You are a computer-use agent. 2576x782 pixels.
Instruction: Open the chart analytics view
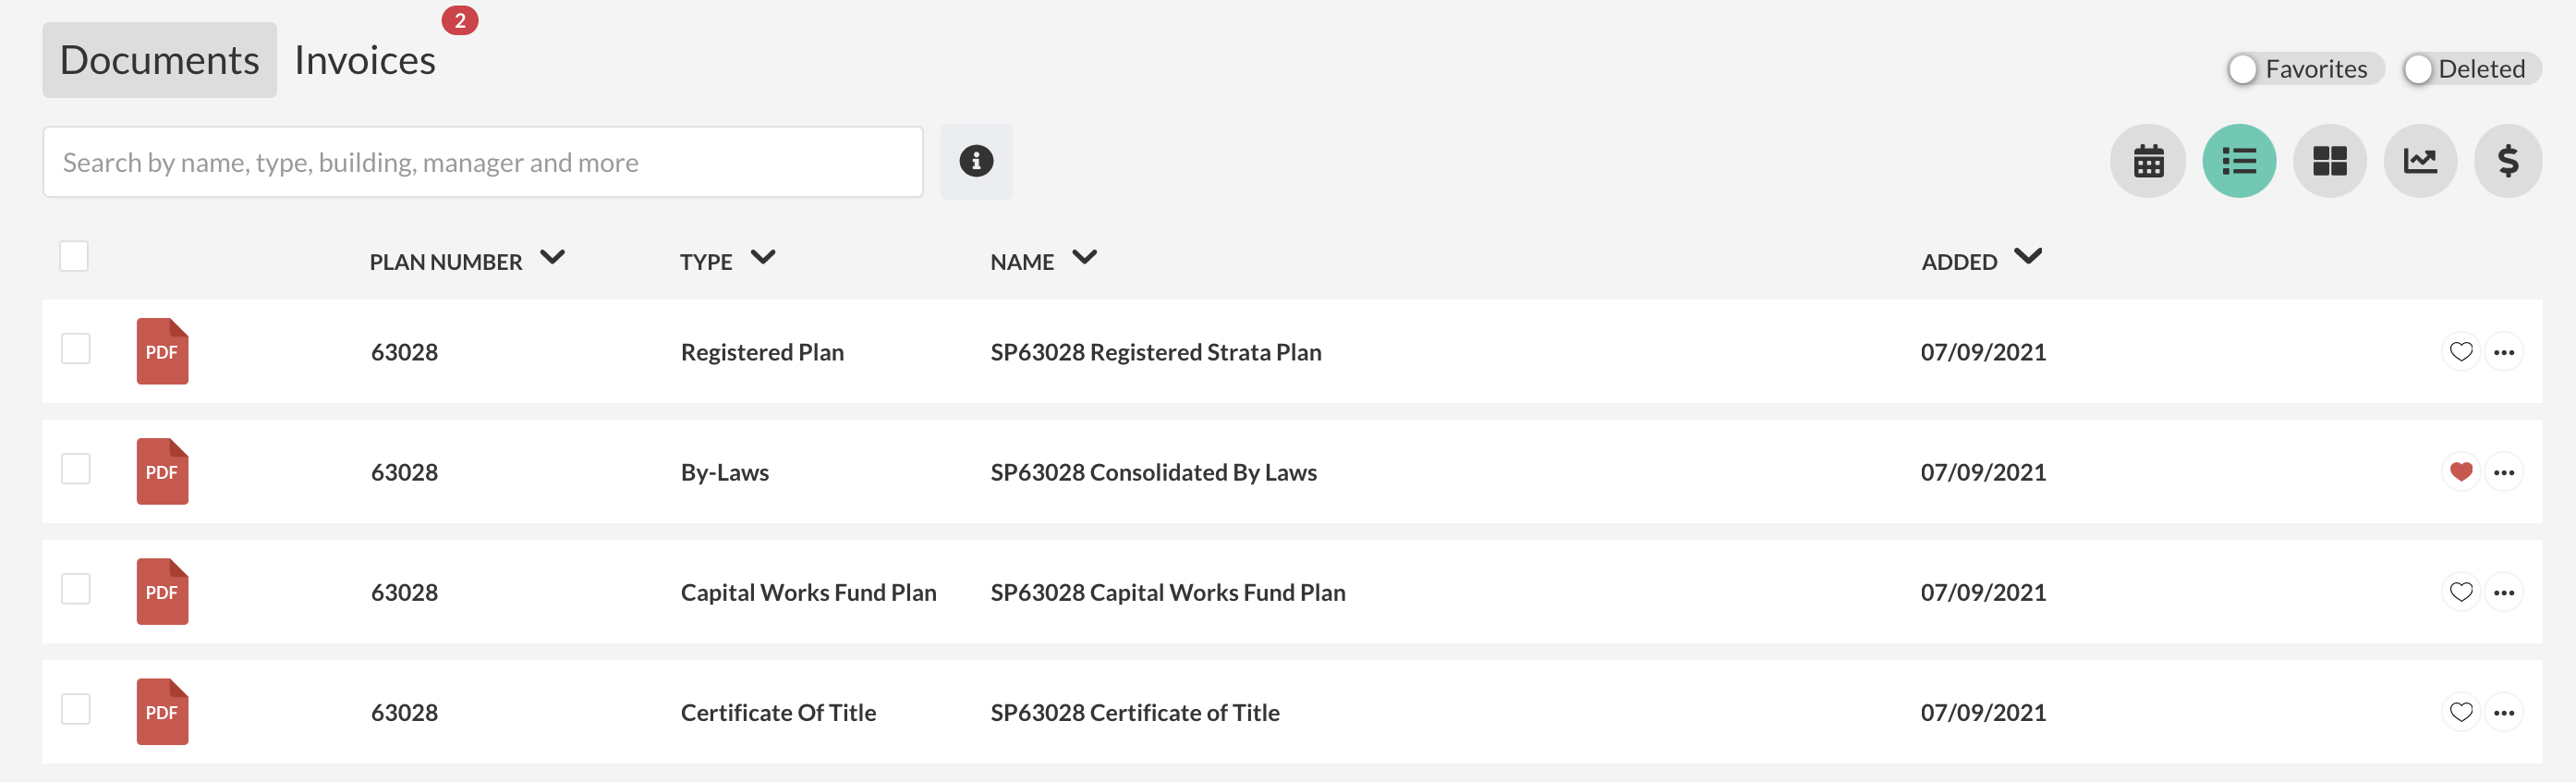[2419, 161]
